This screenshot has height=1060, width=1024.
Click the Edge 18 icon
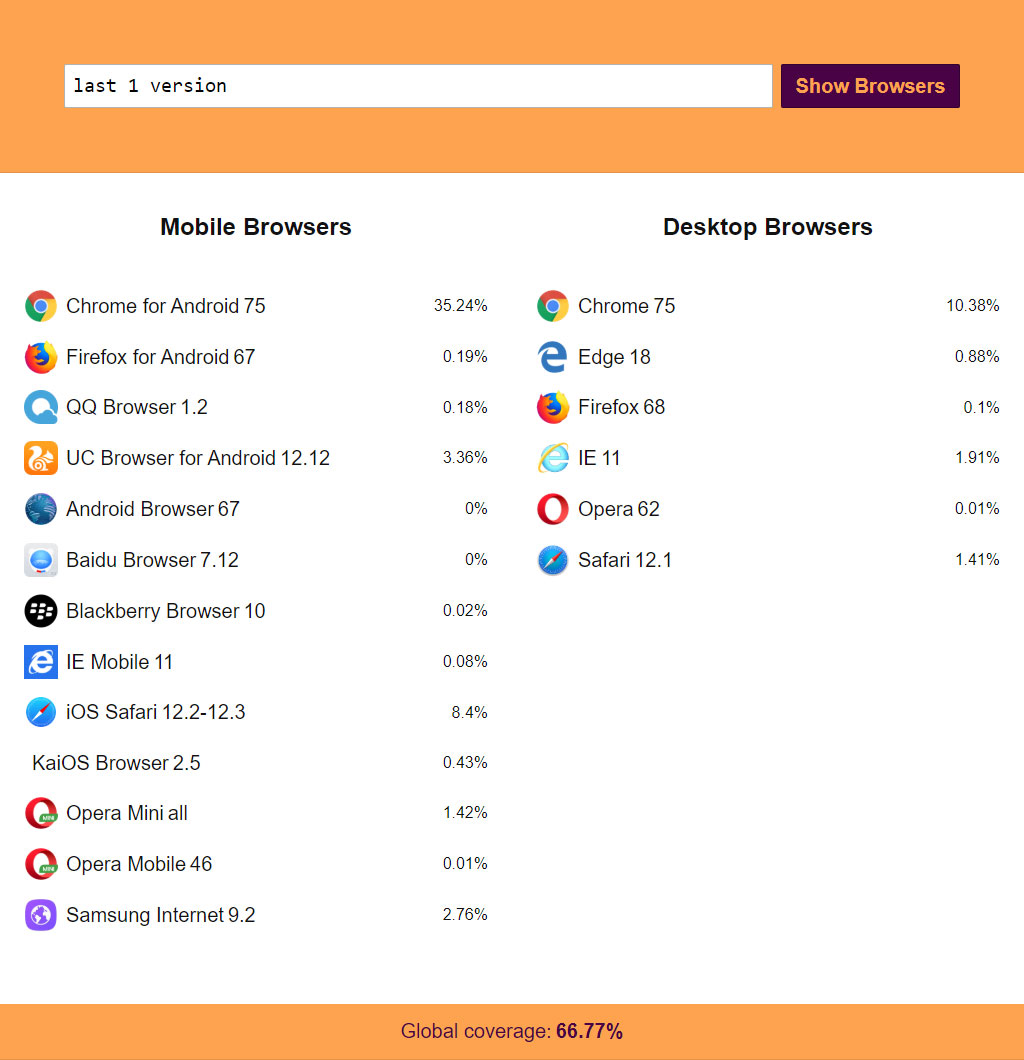553,357
